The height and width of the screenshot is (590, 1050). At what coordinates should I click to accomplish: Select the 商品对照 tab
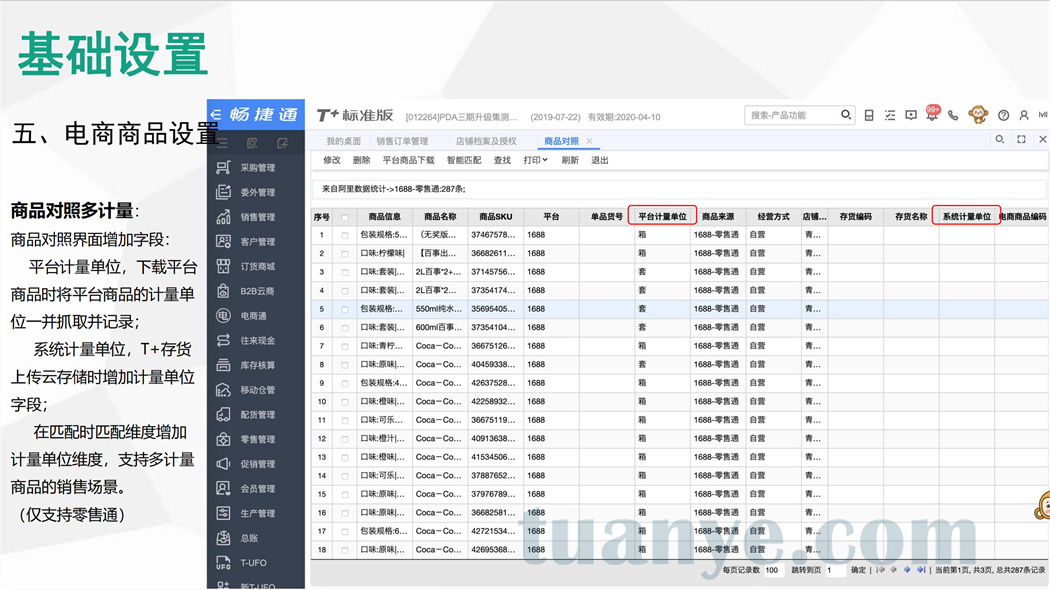click(561, 141)
